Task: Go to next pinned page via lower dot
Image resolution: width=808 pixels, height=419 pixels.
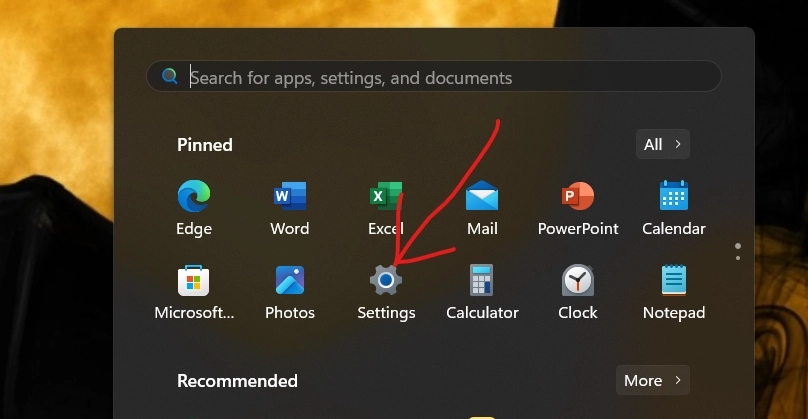Action: 738,258
